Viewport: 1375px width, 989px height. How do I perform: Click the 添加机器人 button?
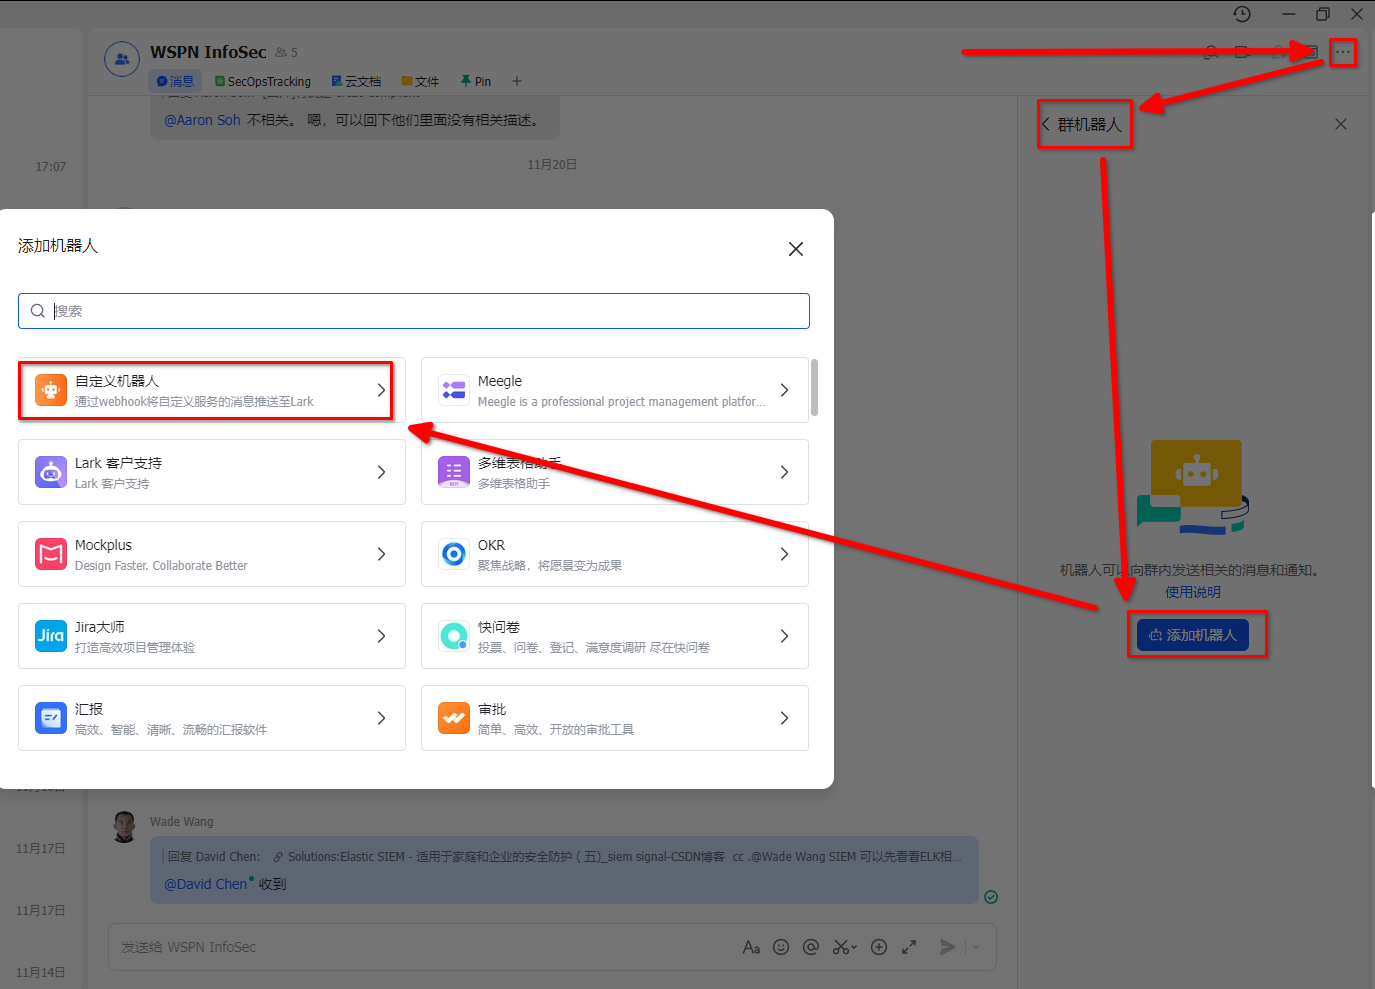(x=1193, y=635)
